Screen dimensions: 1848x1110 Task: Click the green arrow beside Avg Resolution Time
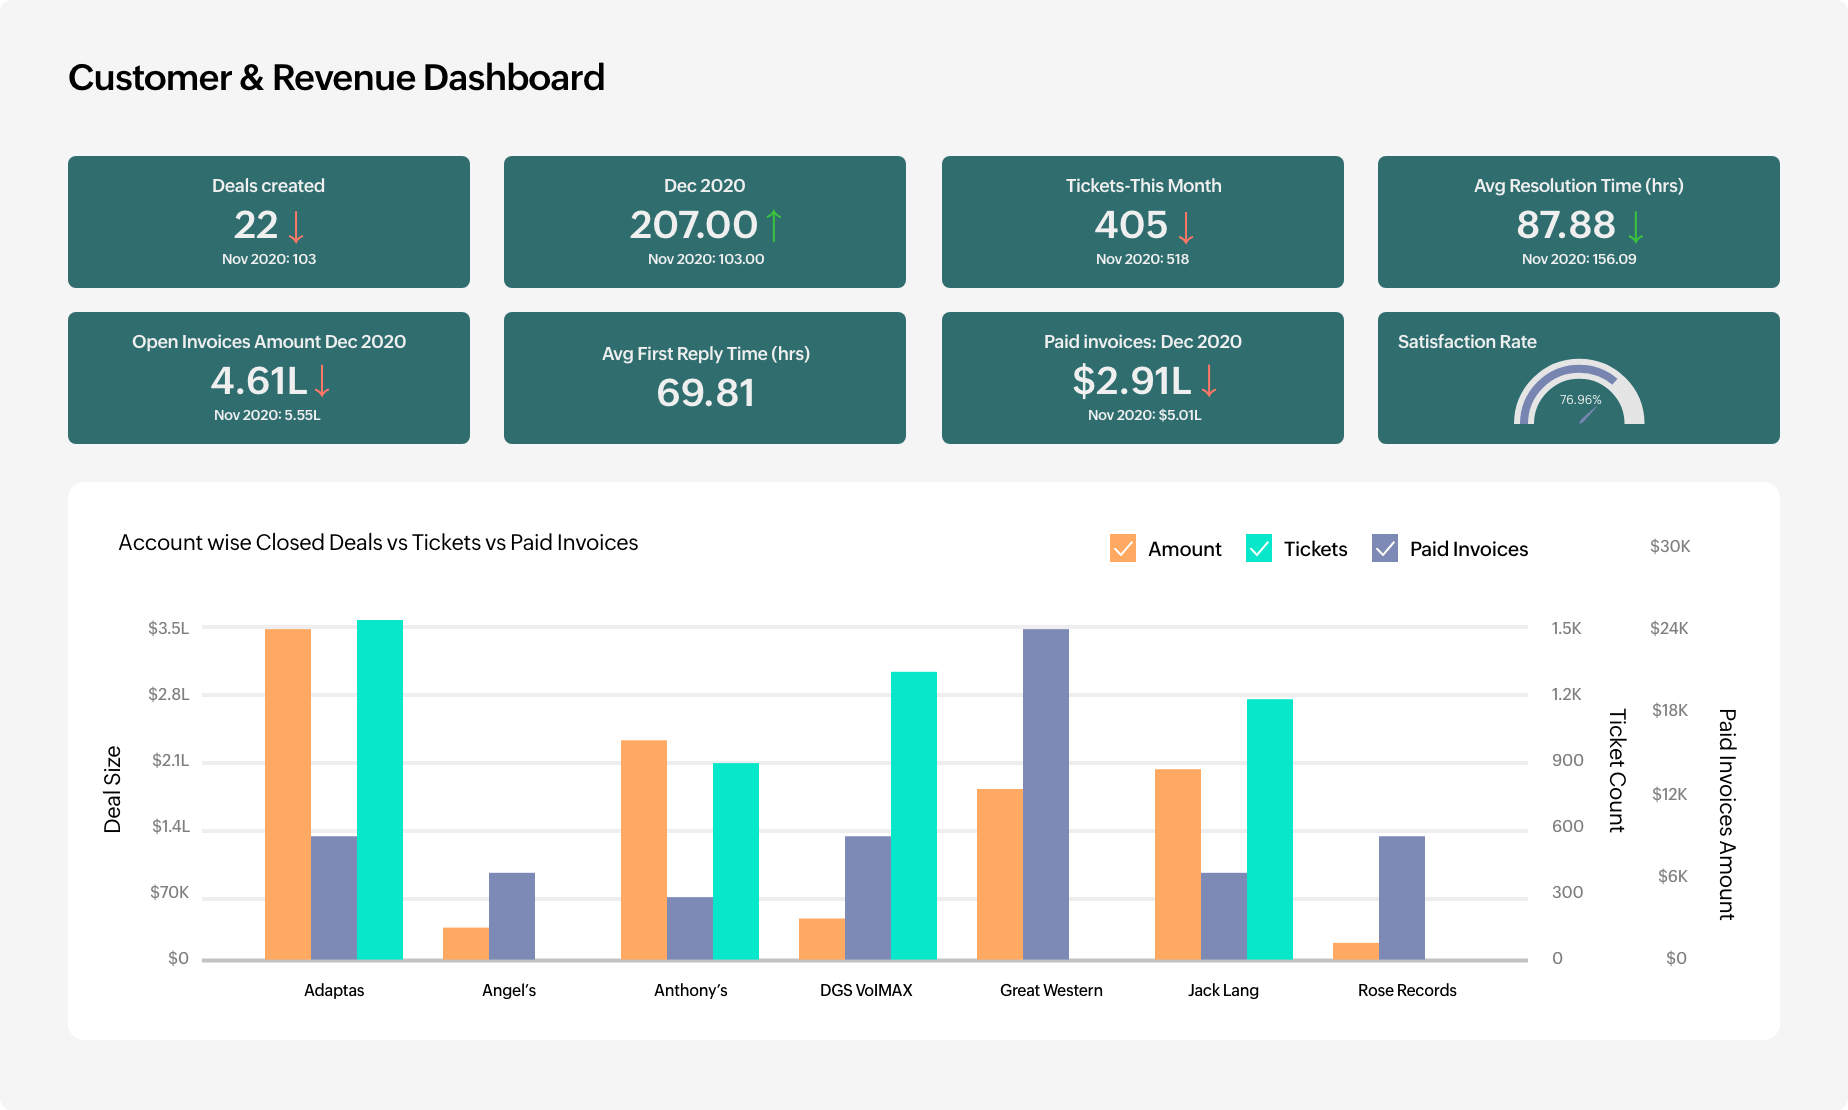(1636, 227)
